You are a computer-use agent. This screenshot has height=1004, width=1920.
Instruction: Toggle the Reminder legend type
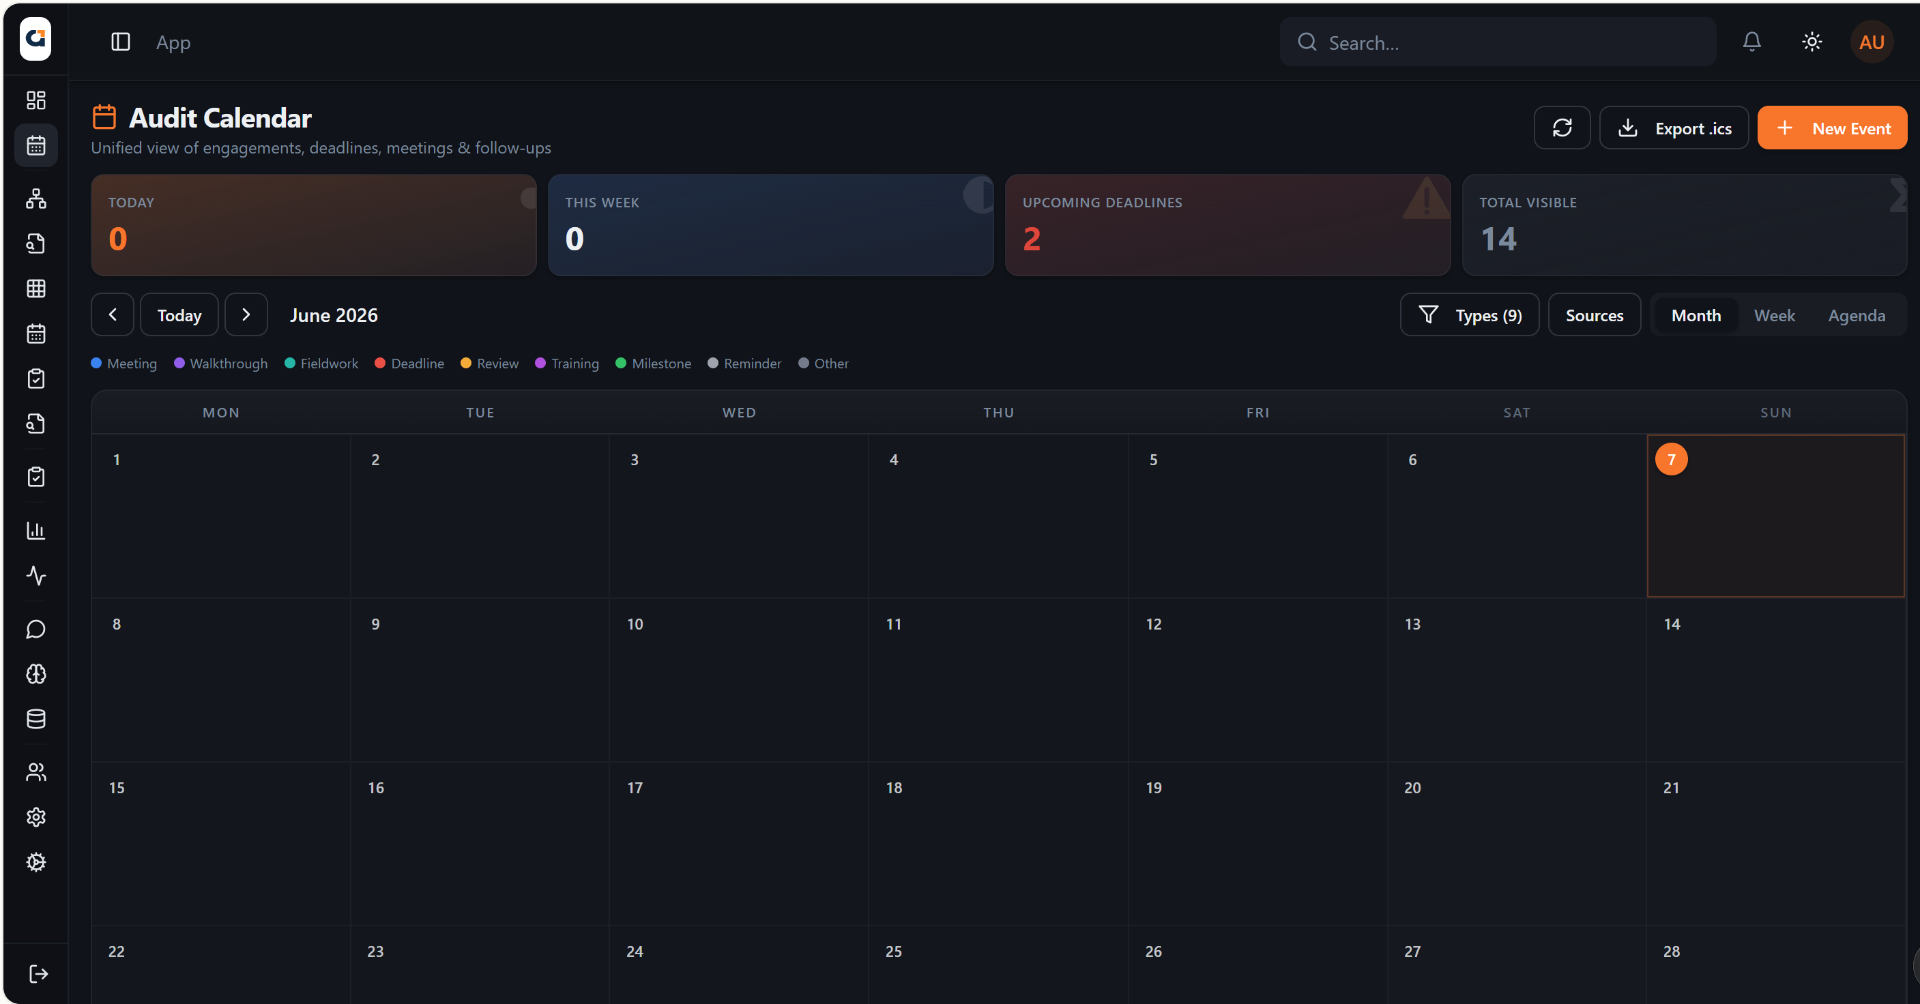744,363
